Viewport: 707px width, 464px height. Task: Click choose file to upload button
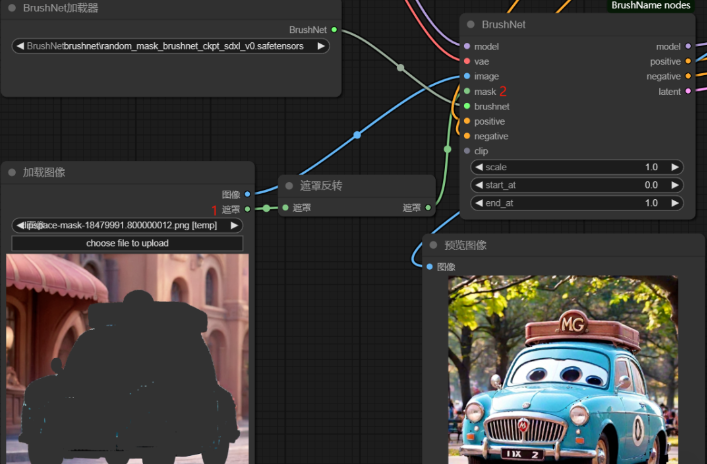click(x=127, y=243)
